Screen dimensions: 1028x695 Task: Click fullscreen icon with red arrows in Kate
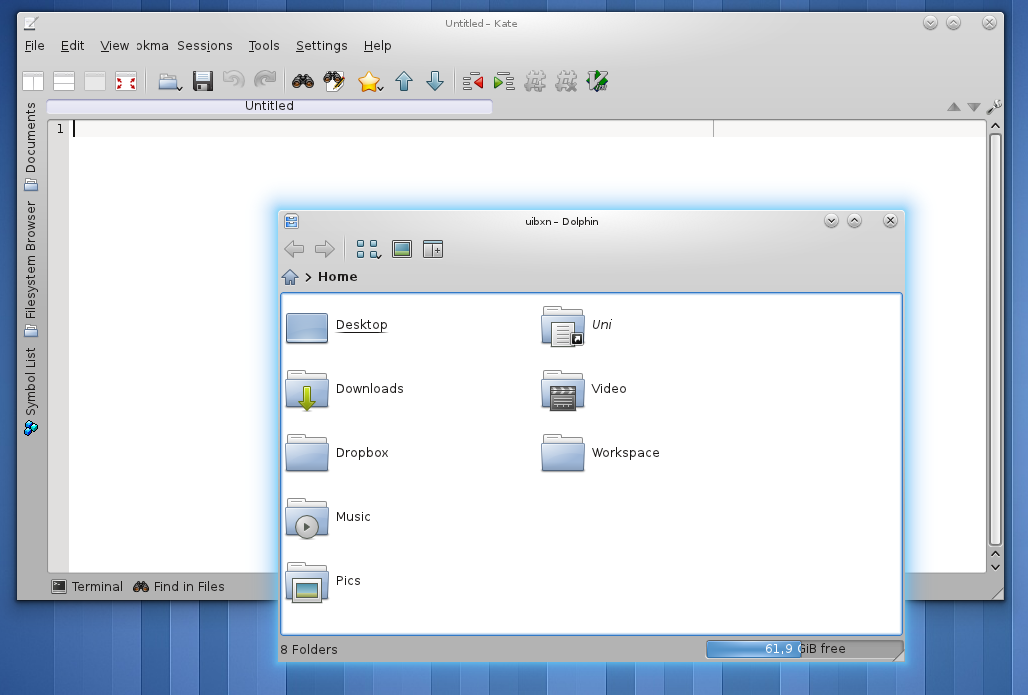126,81
